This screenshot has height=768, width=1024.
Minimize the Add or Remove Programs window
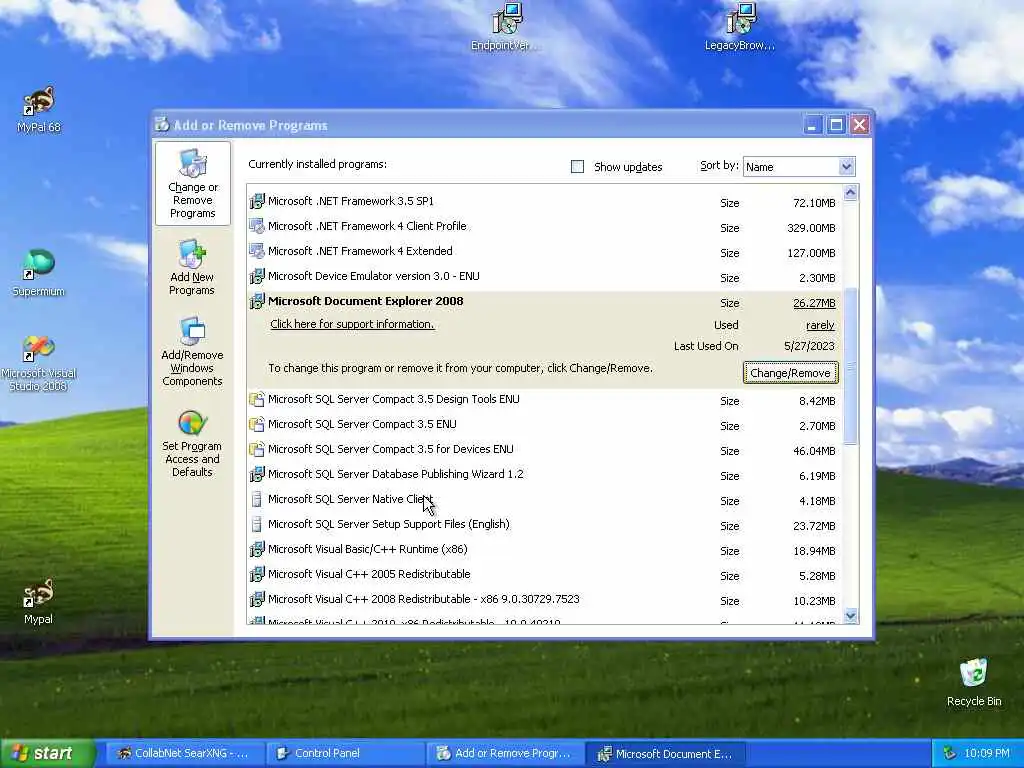tap(812, 125)
